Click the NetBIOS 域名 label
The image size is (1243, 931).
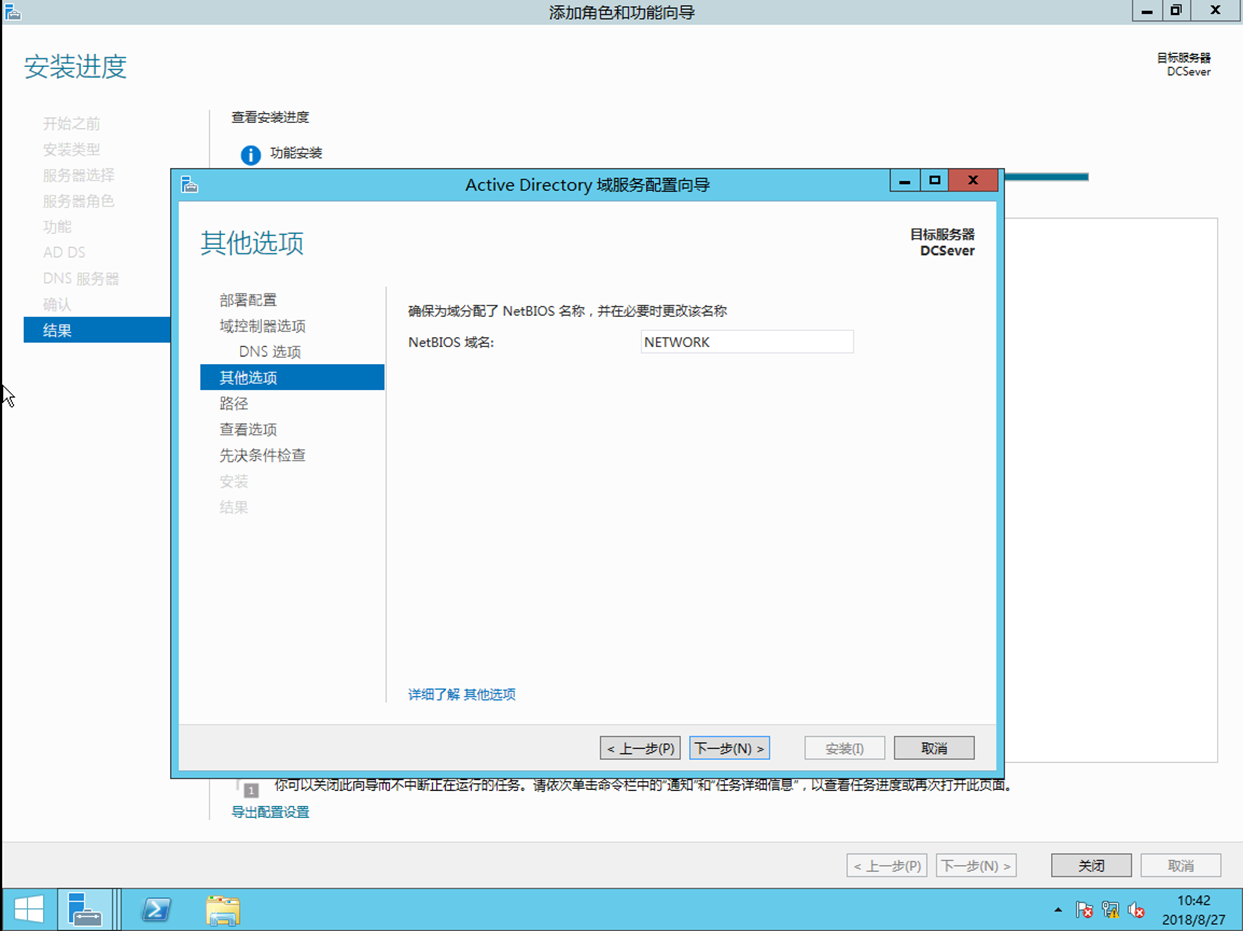coord(451,342)
